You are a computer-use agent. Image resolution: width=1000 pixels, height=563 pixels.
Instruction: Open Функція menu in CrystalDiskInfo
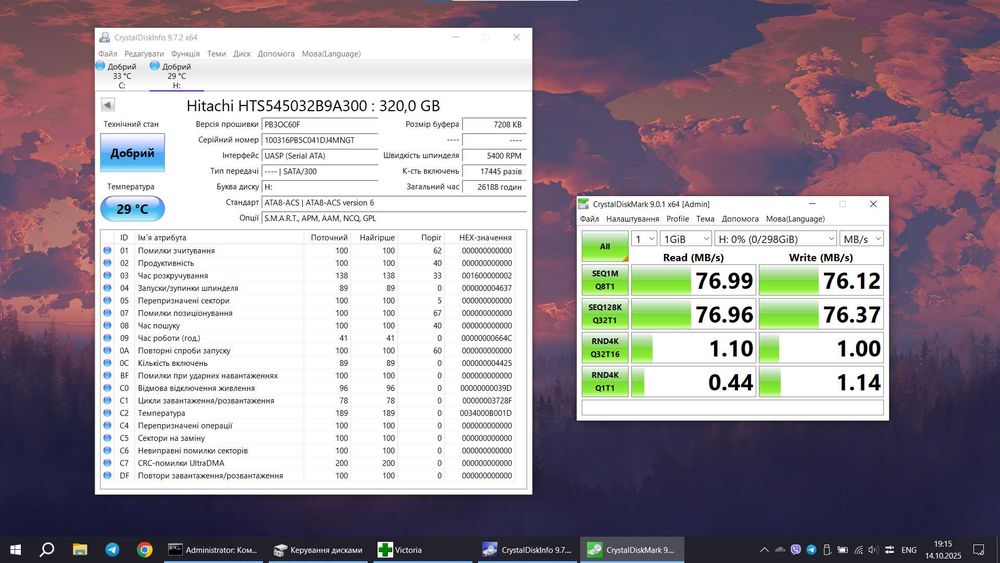[x=185, y=54]
